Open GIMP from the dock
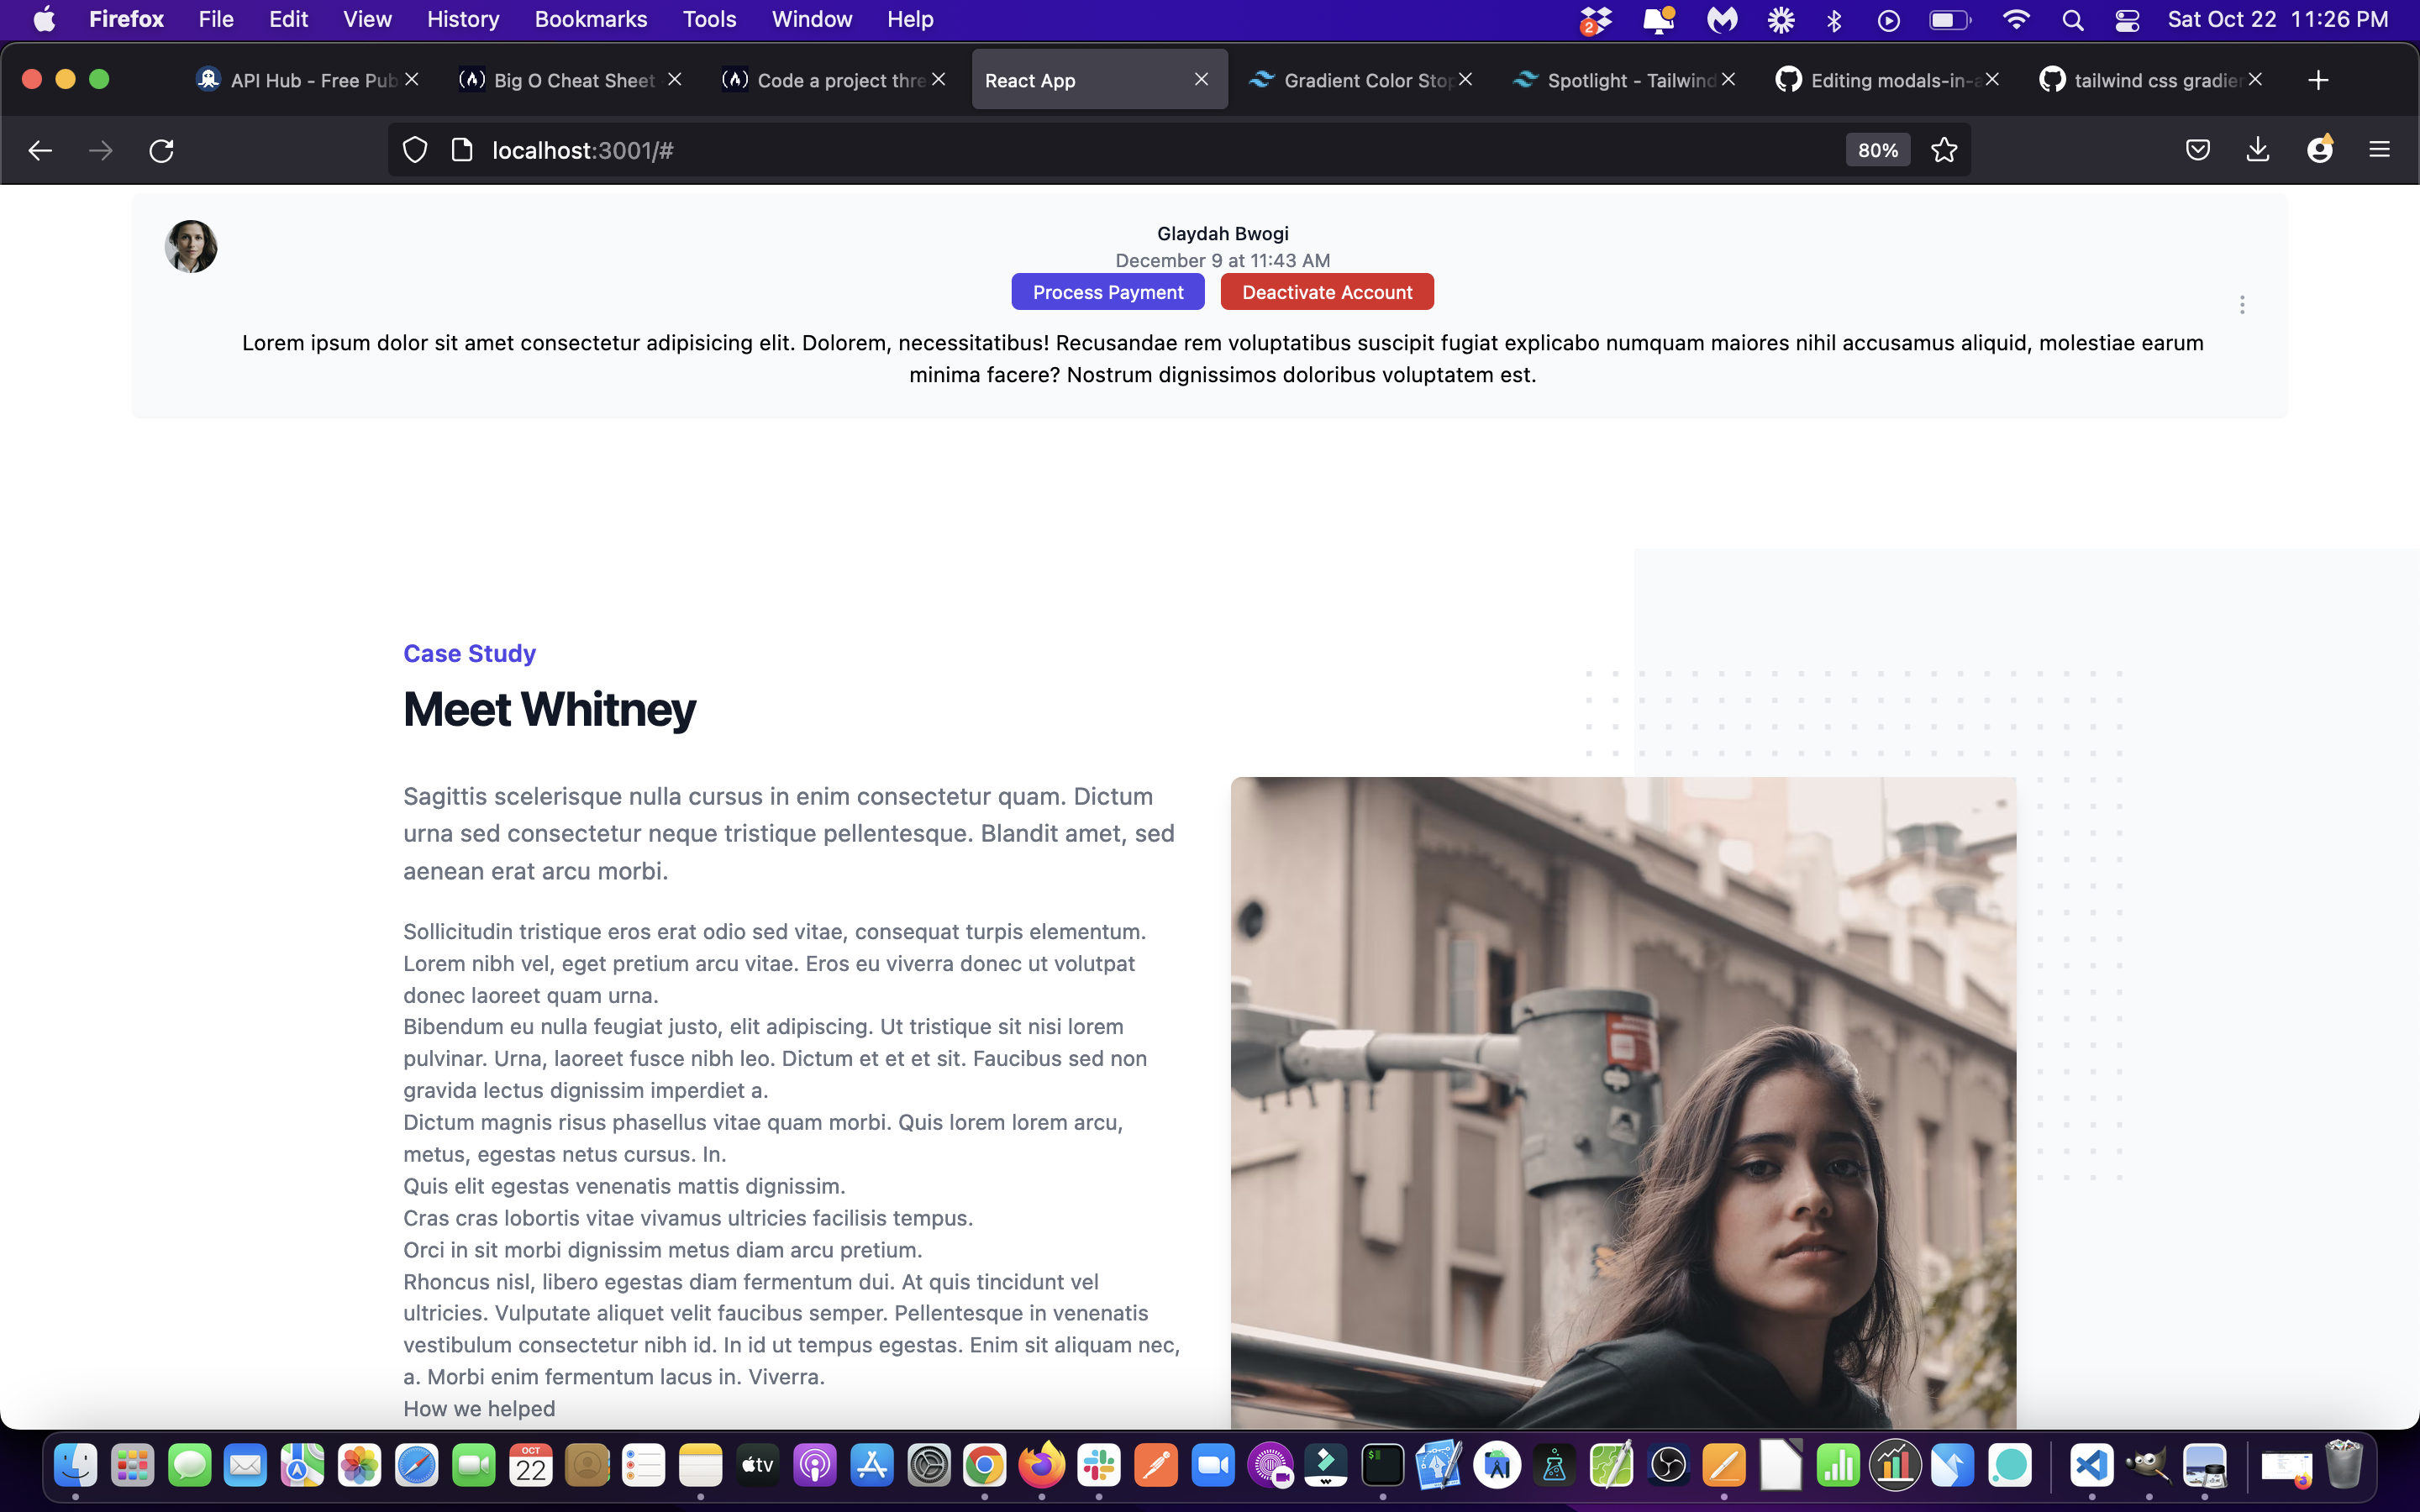The image size is (2420, 1512). [x=2148, y=1466]
